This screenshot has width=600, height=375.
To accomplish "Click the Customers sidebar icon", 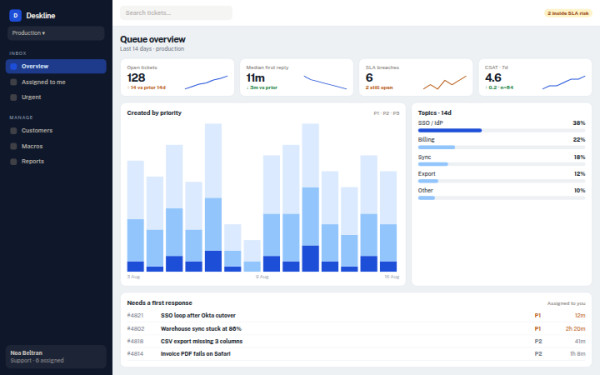I will [13, 130].
